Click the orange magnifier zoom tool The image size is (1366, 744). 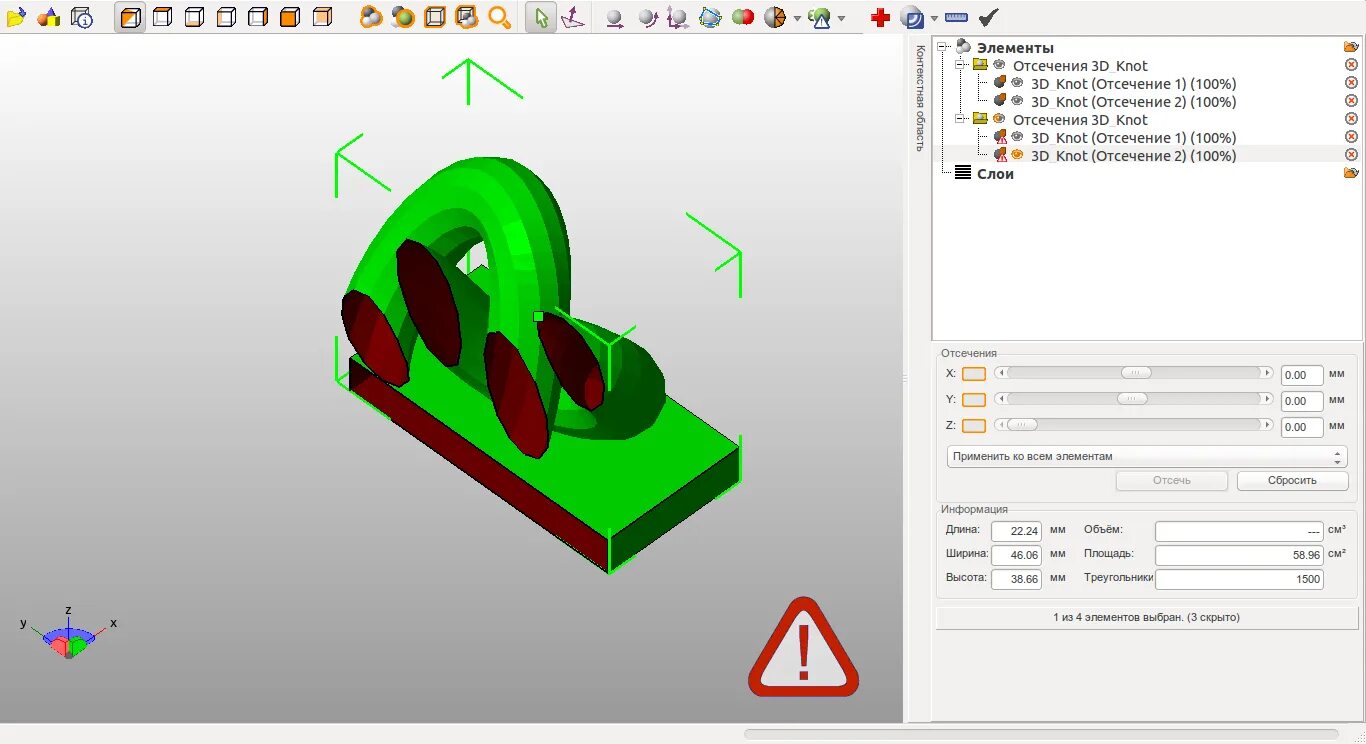499,17
